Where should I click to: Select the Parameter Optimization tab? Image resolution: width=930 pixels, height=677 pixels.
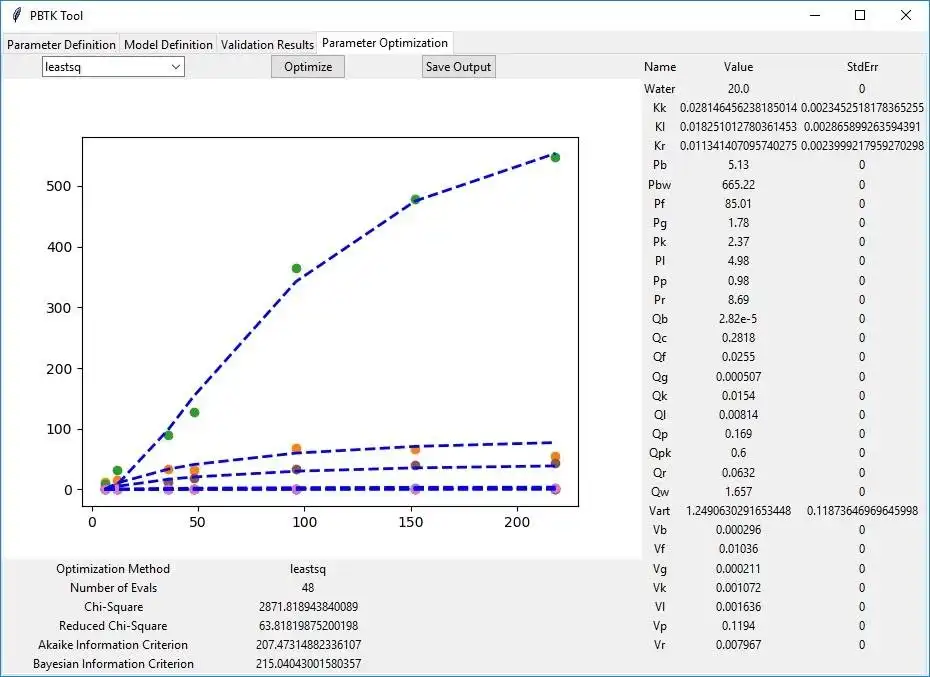385,43
